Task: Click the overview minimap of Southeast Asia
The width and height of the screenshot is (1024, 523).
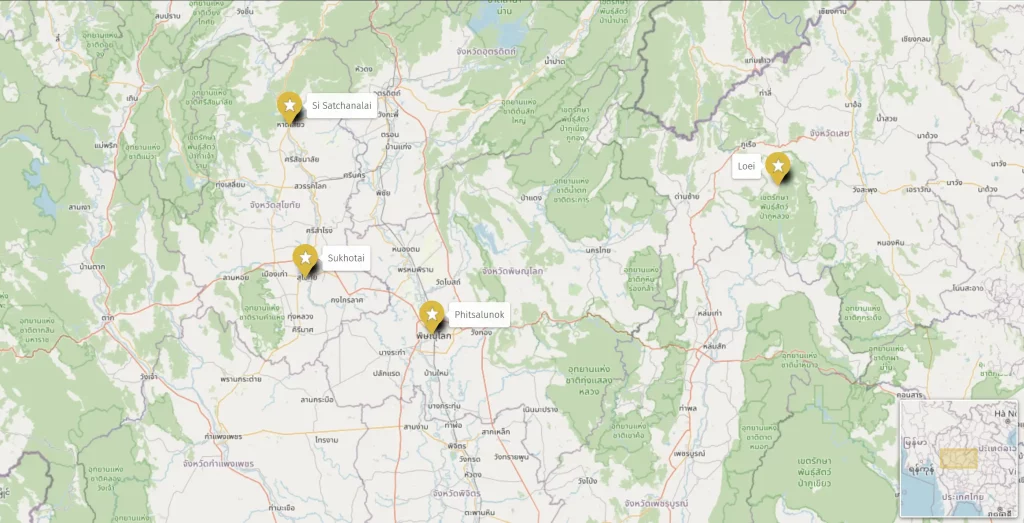Action: pyautogui.click(x=959, y=459)
